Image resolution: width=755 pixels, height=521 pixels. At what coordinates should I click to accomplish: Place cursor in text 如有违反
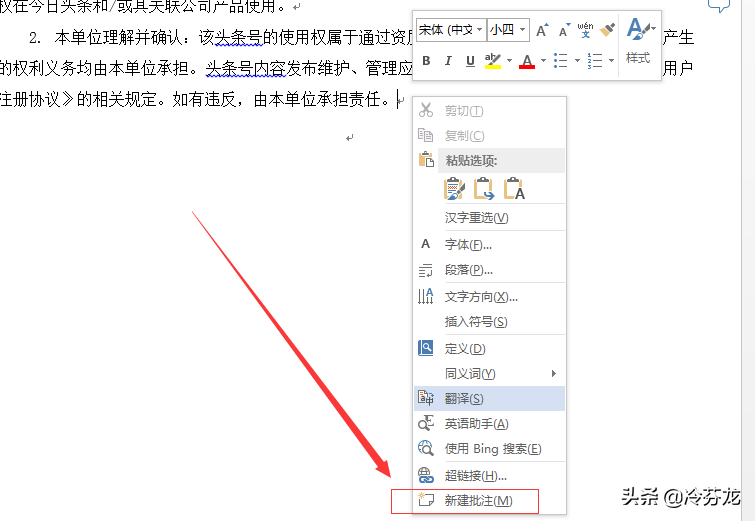[x=204, y=100]
